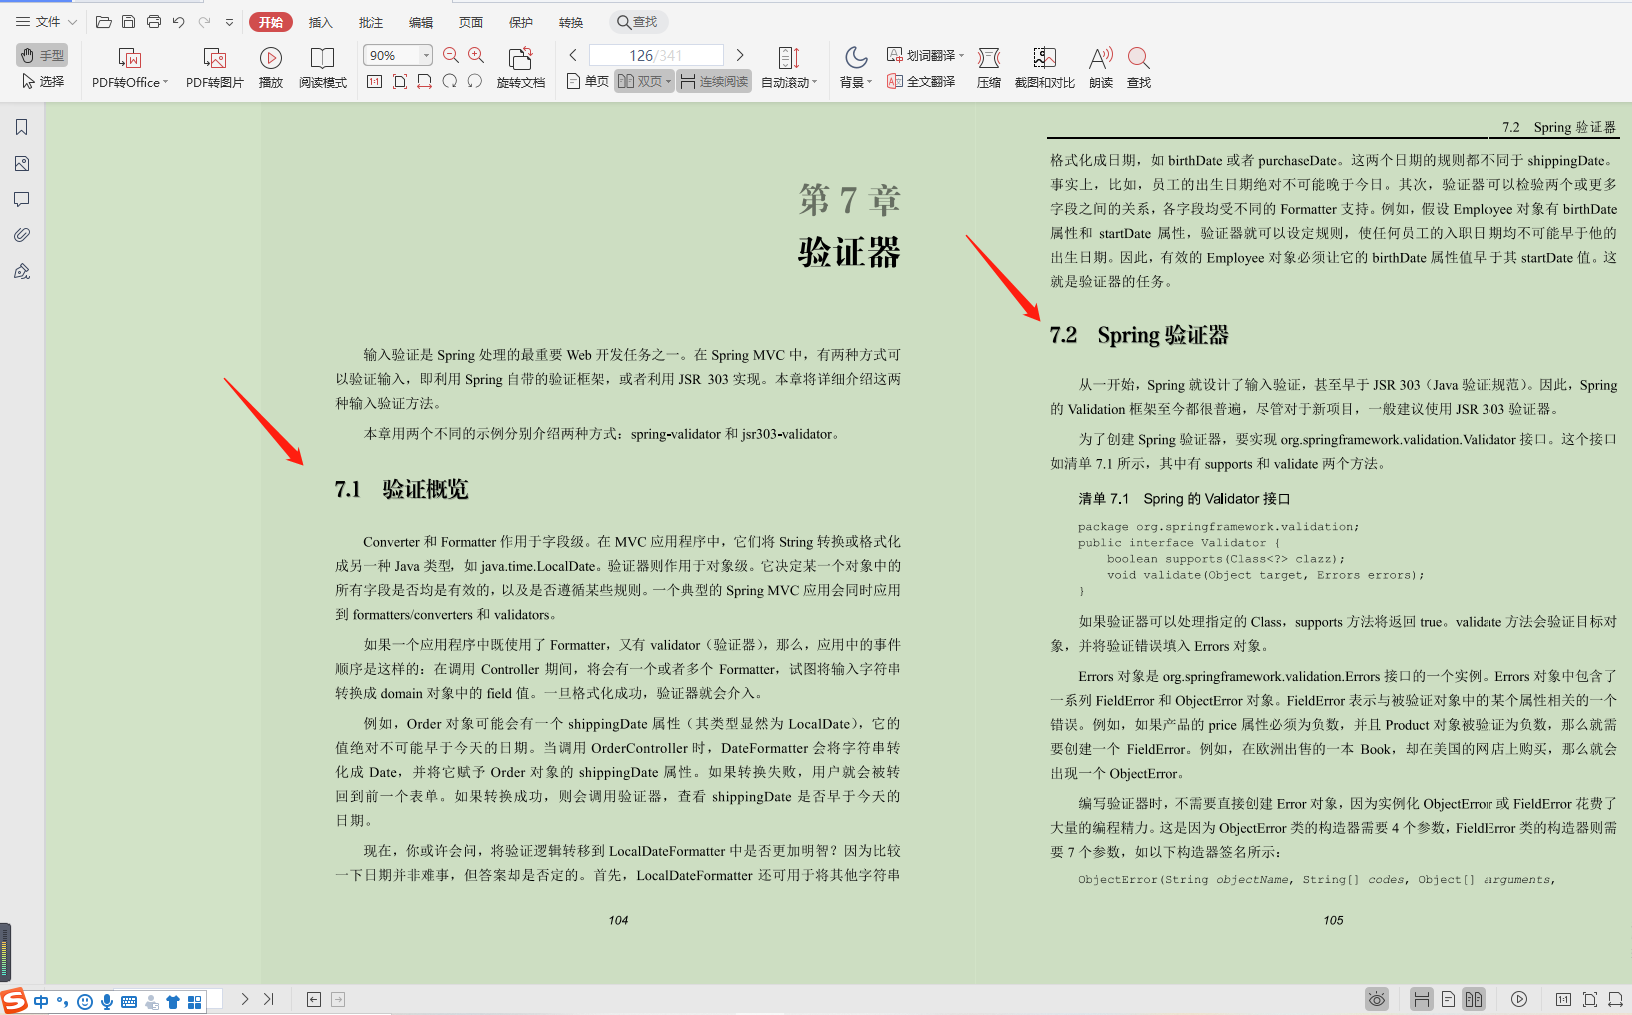Click the Redo arrow icon

204,22
